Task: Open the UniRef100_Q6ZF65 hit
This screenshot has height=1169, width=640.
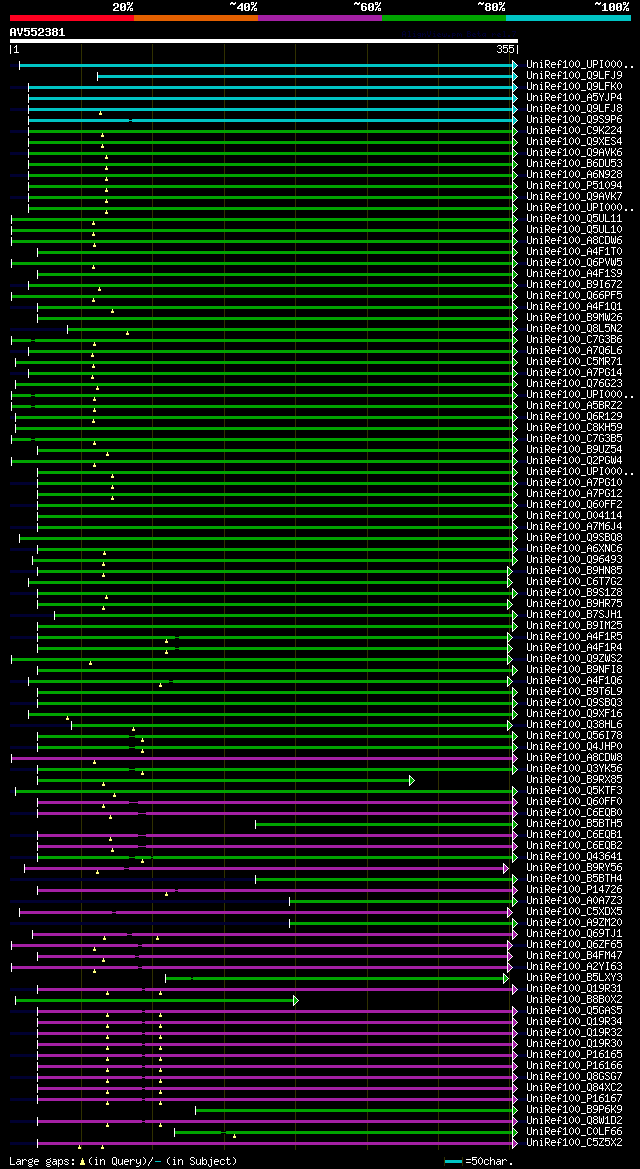Action: (x=574, y=945)
